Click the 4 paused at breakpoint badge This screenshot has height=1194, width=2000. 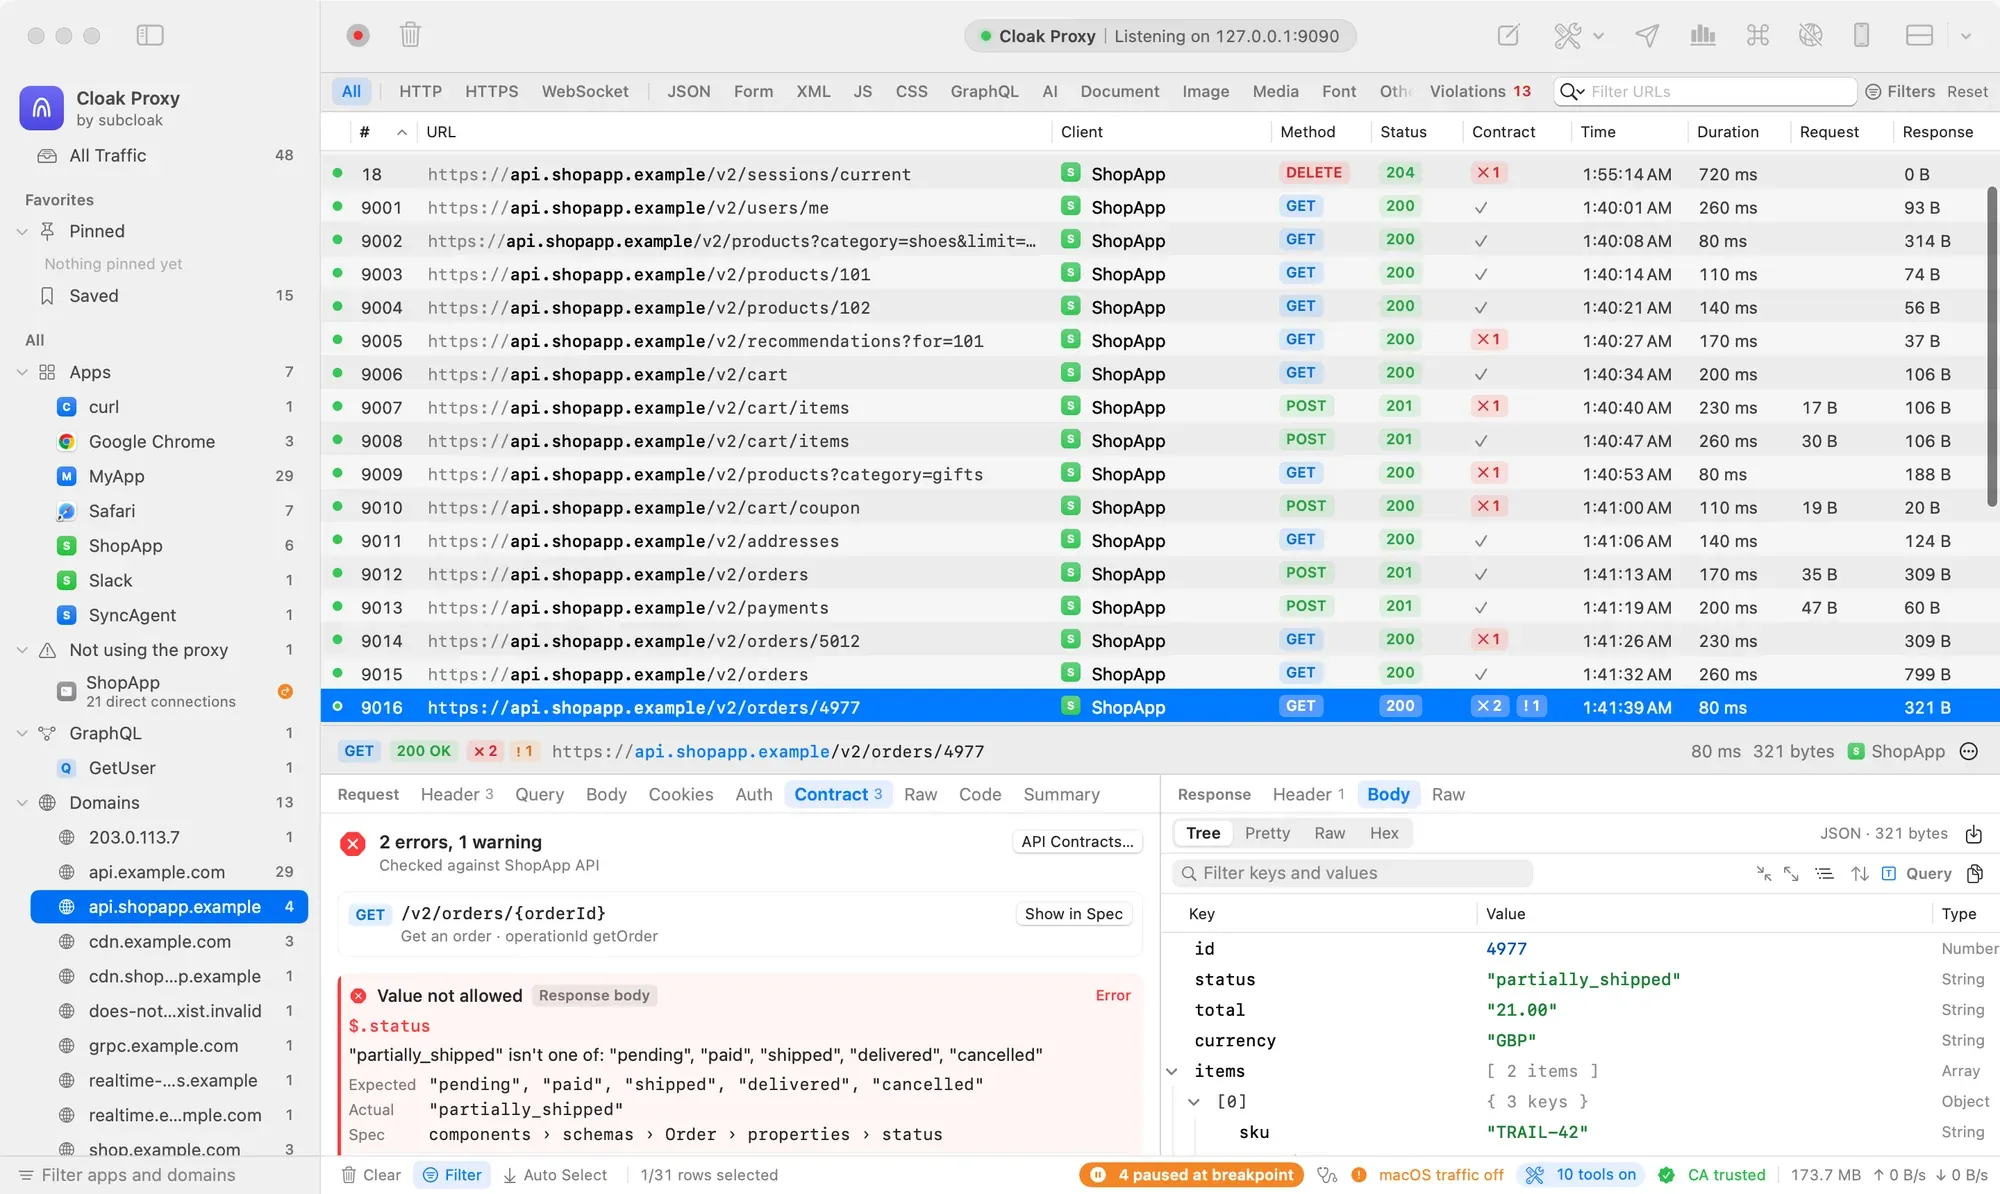tap(1192, 1175)
